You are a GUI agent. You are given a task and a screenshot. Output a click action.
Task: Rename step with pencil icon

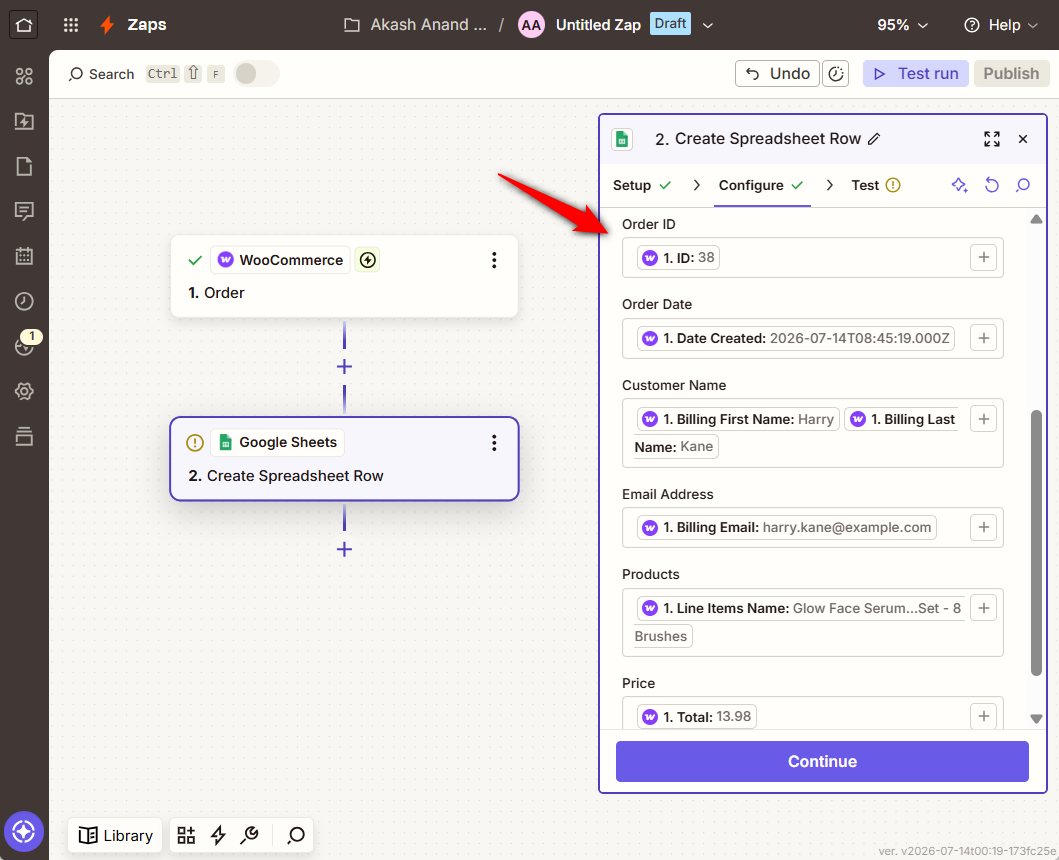(874, 139)
